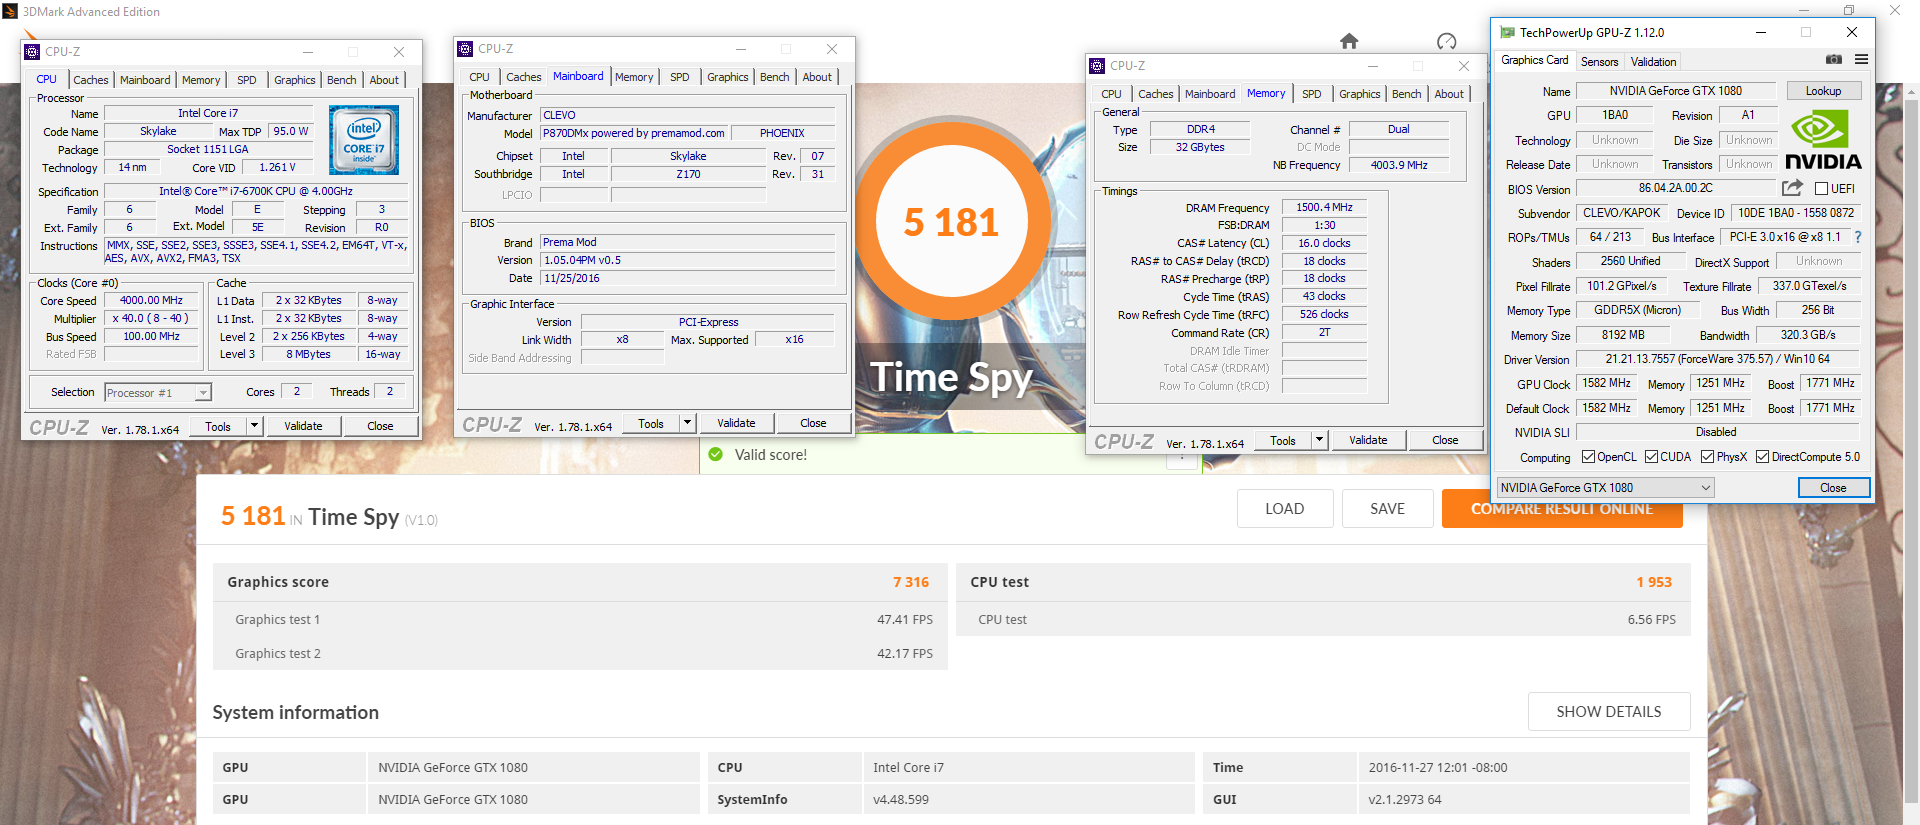
Task: Click Memory Type GDDR5X (Micron) field
Action: [1637, 310]
